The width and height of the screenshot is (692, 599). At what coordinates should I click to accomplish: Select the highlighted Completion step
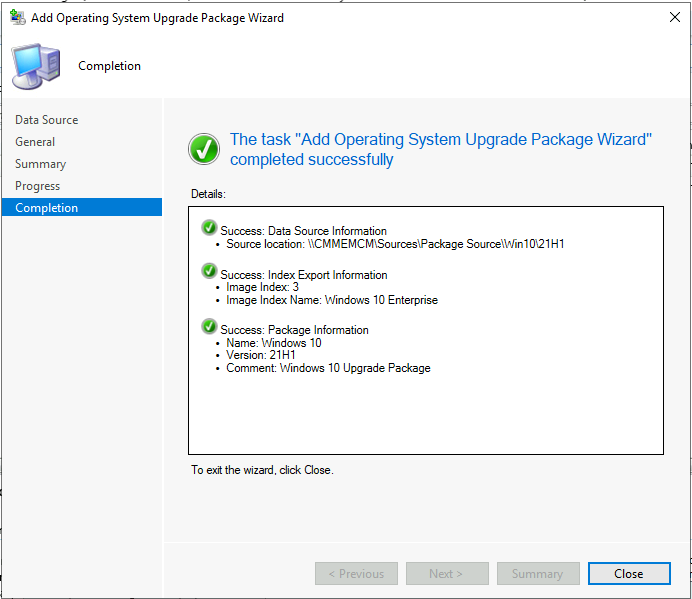click(x=82, y=207)
